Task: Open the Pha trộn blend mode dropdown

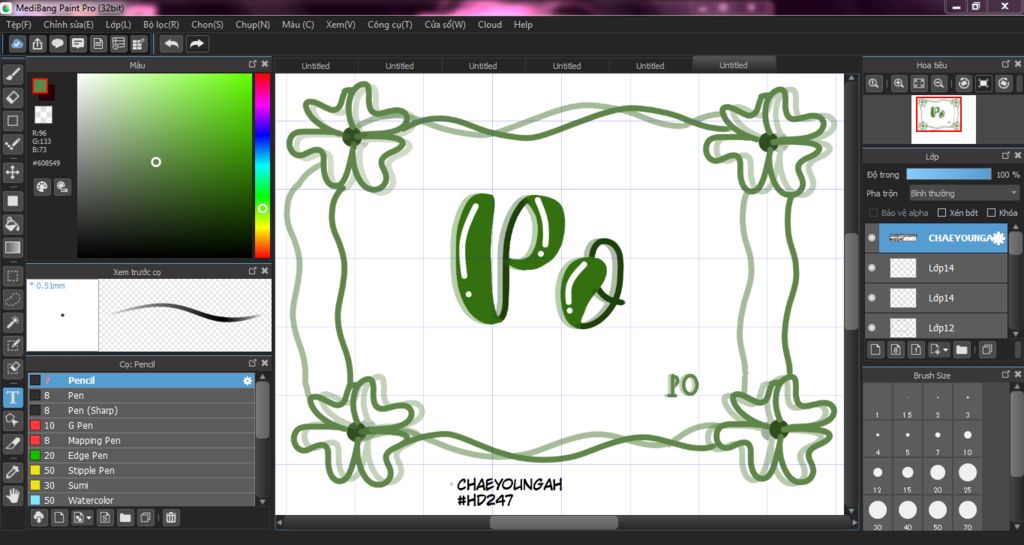Action: (x=963, y=193)
